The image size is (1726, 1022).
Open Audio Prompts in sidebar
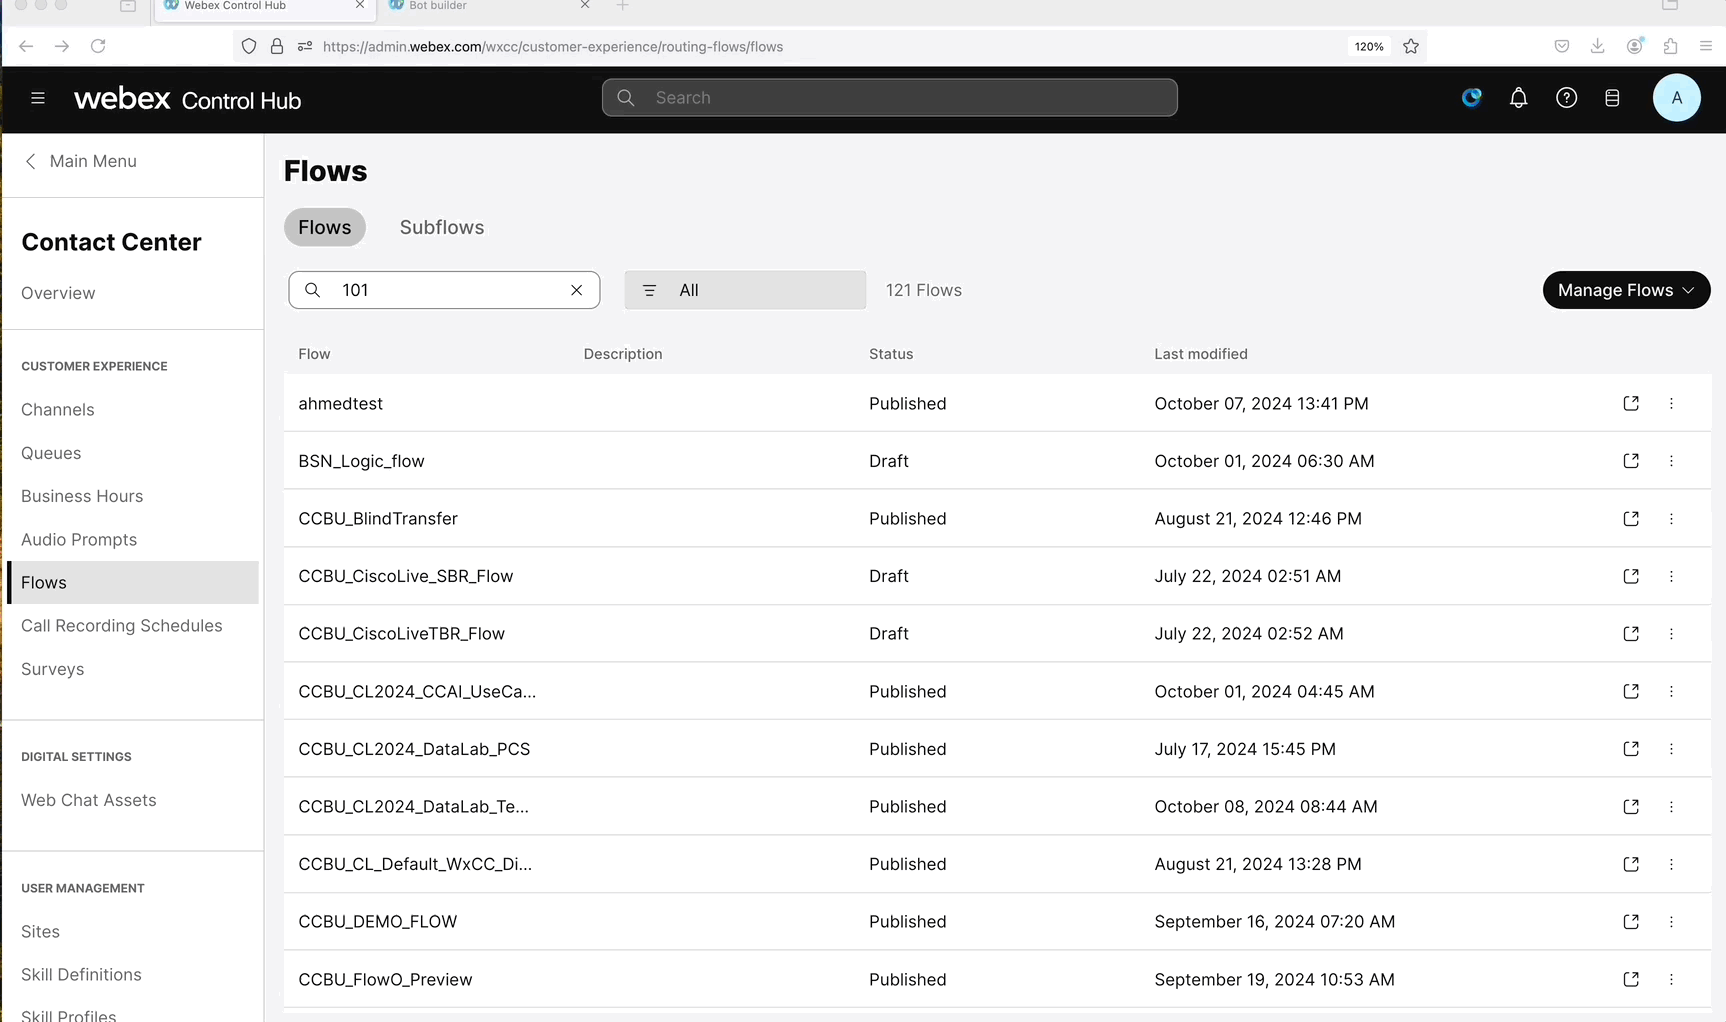(x=79, y=540)
